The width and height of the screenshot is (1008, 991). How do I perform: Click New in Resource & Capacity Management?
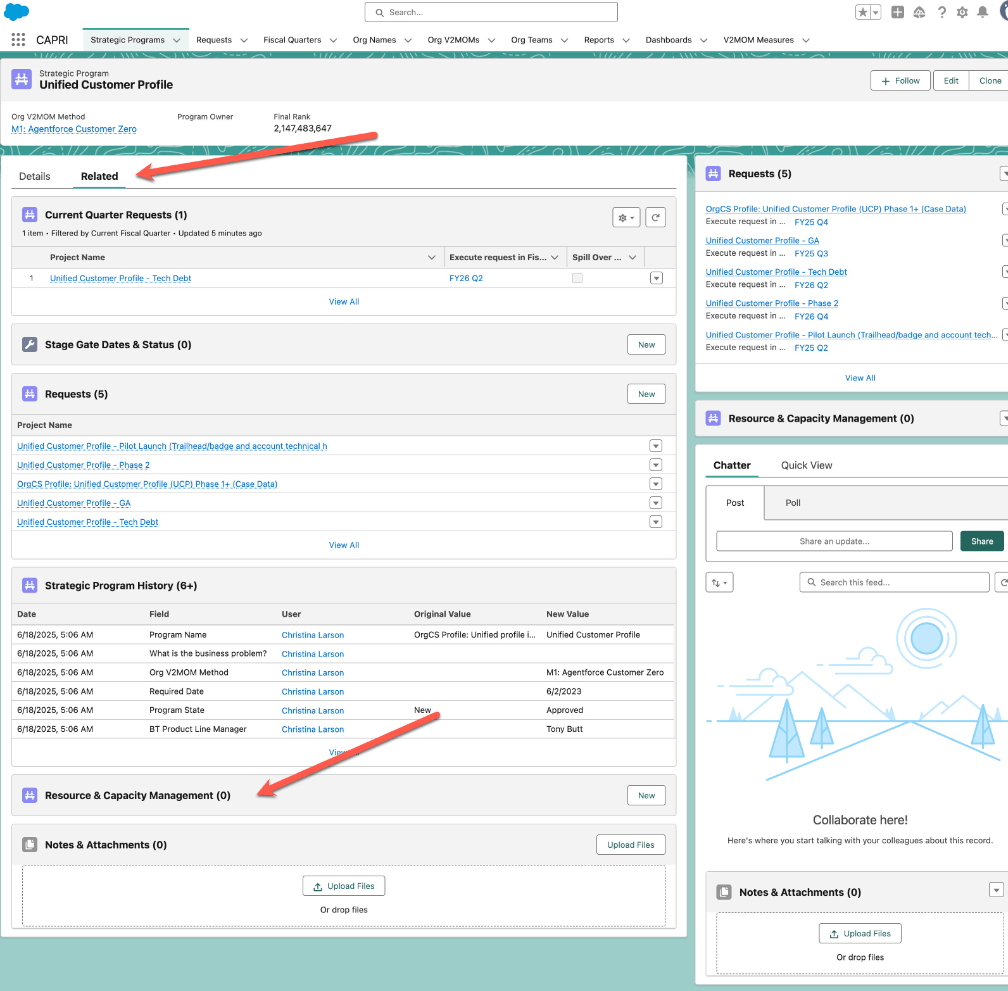[646, 796]
